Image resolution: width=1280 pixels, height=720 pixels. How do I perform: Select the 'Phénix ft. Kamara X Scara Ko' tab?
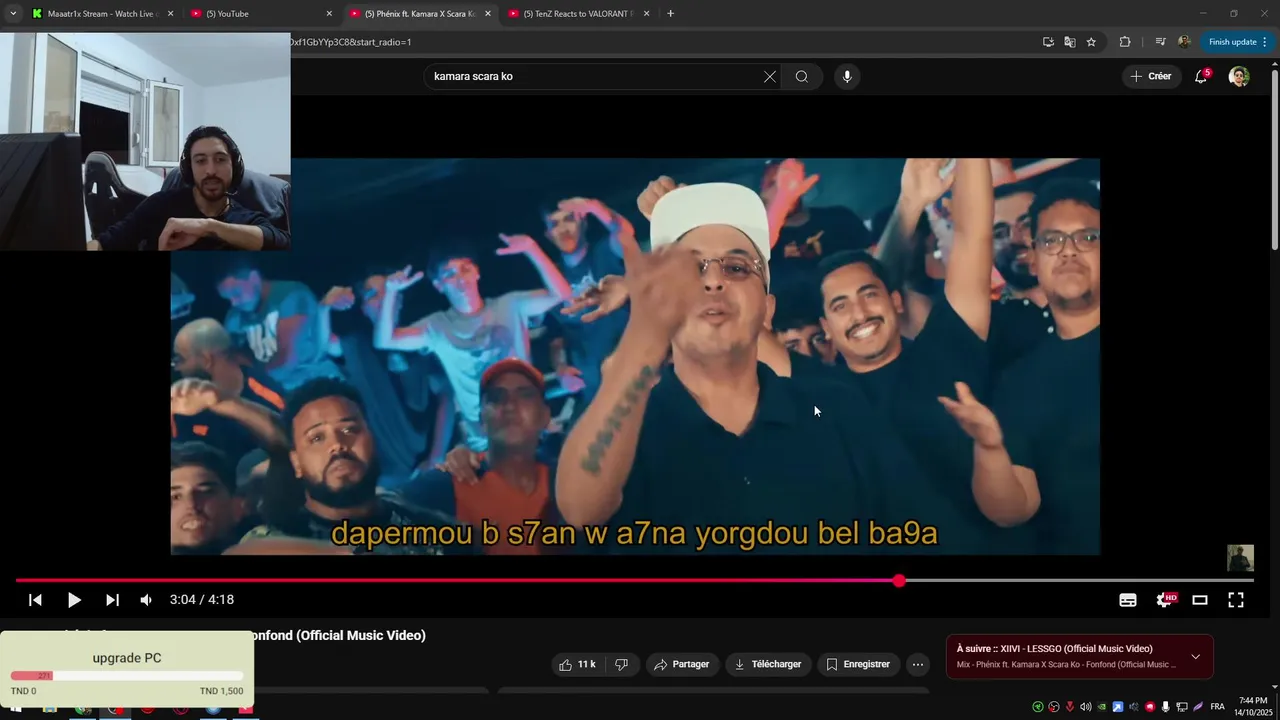click(x=418, y=14)
